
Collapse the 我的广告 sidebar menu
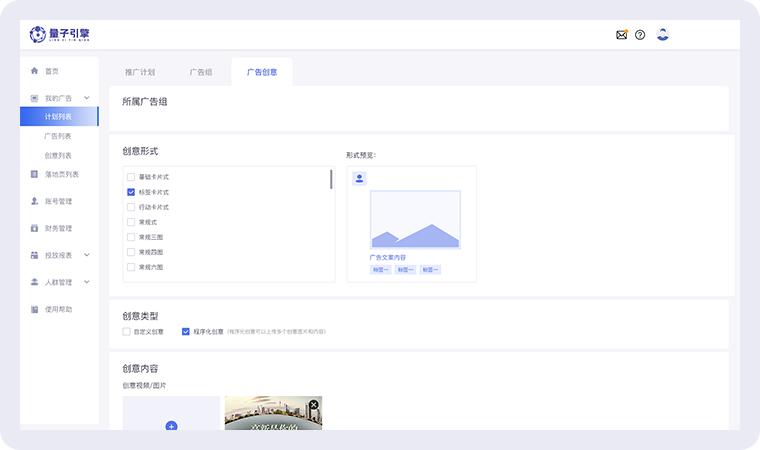[87, 98]
